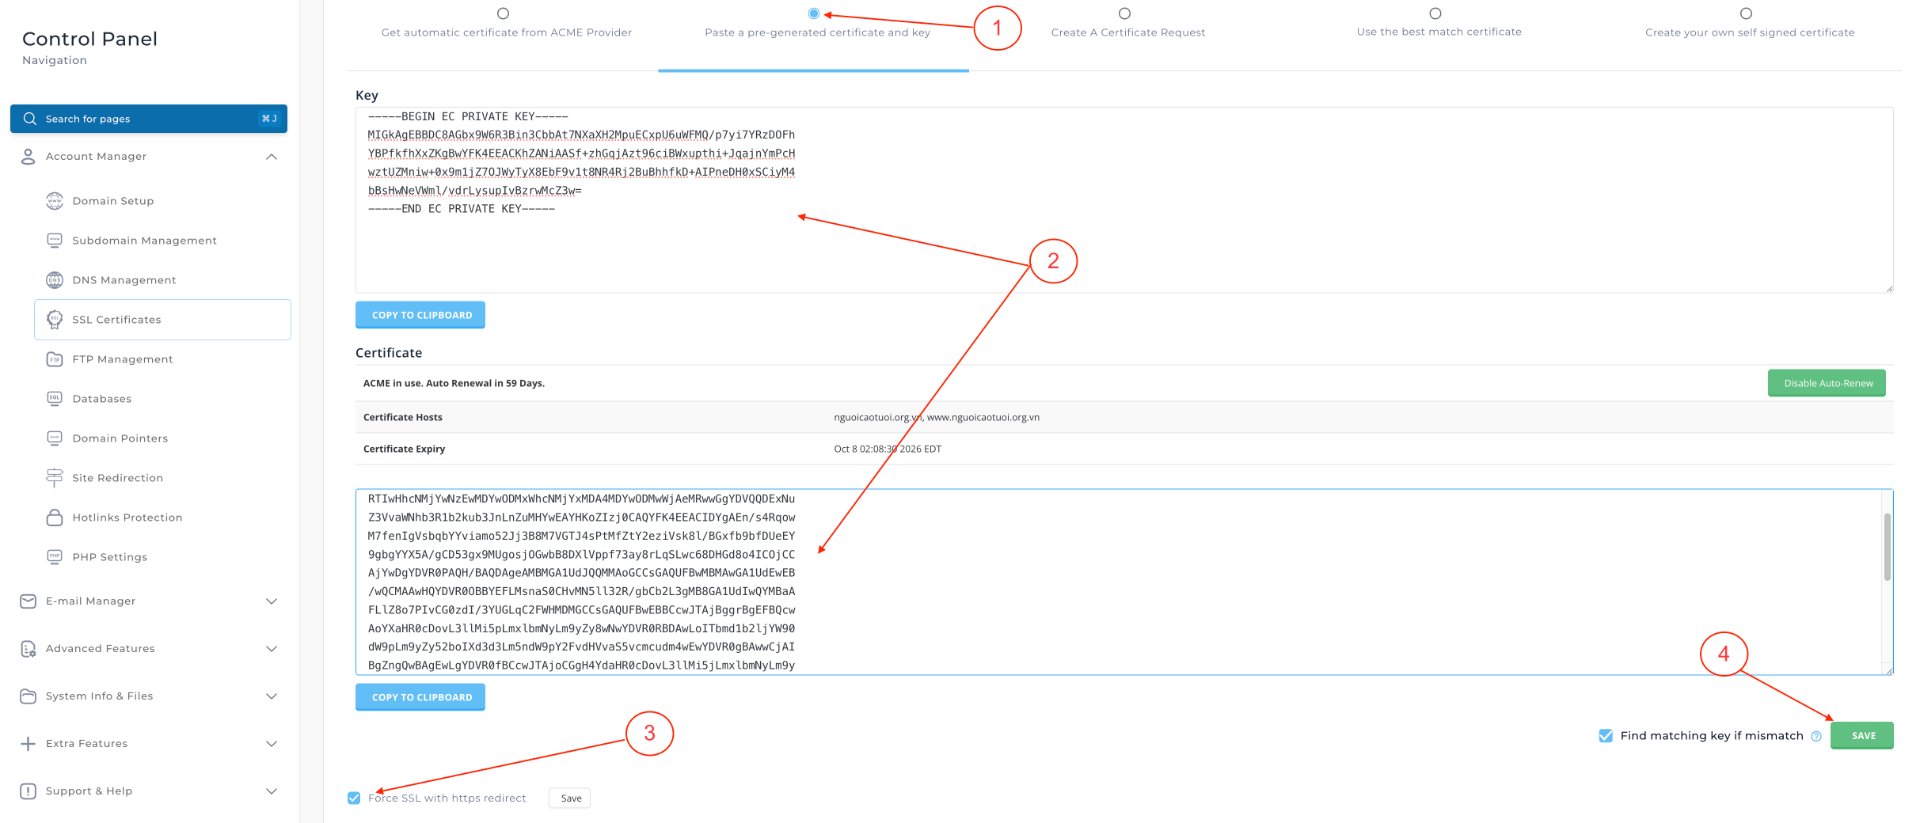Select Get automatic certificate from ACME Provider
The width and height of the screenshot is (1920, 823).
click(x=503, y=13)
